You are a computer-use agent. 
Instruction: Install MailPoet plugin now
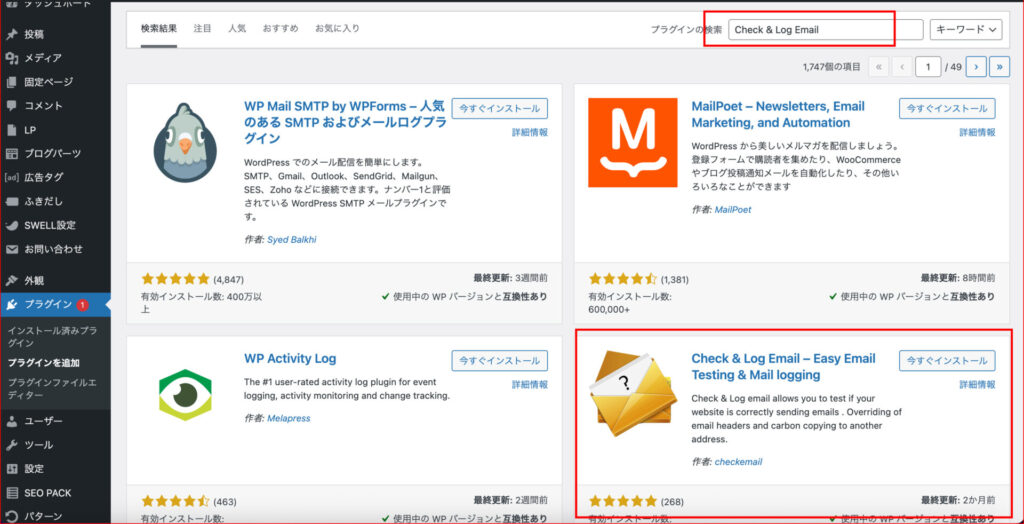tap(947, 108)
